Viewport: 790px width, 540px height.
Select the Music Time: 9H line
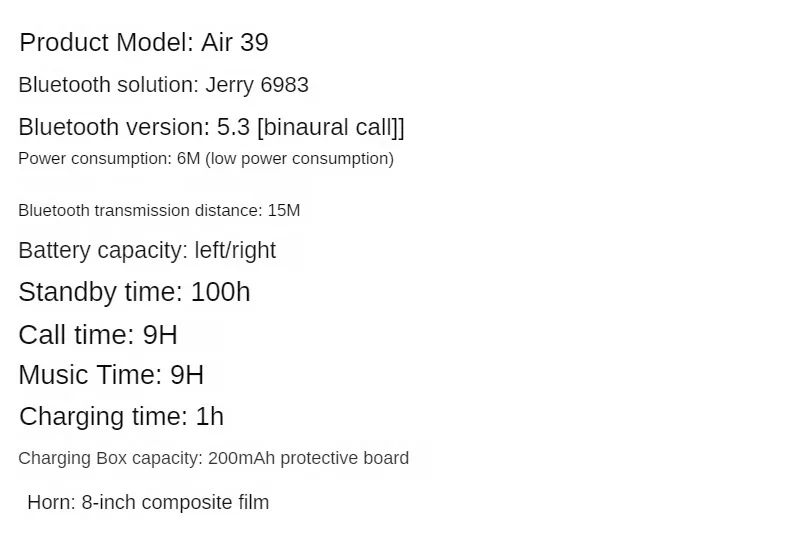click(x=111, y=375)
